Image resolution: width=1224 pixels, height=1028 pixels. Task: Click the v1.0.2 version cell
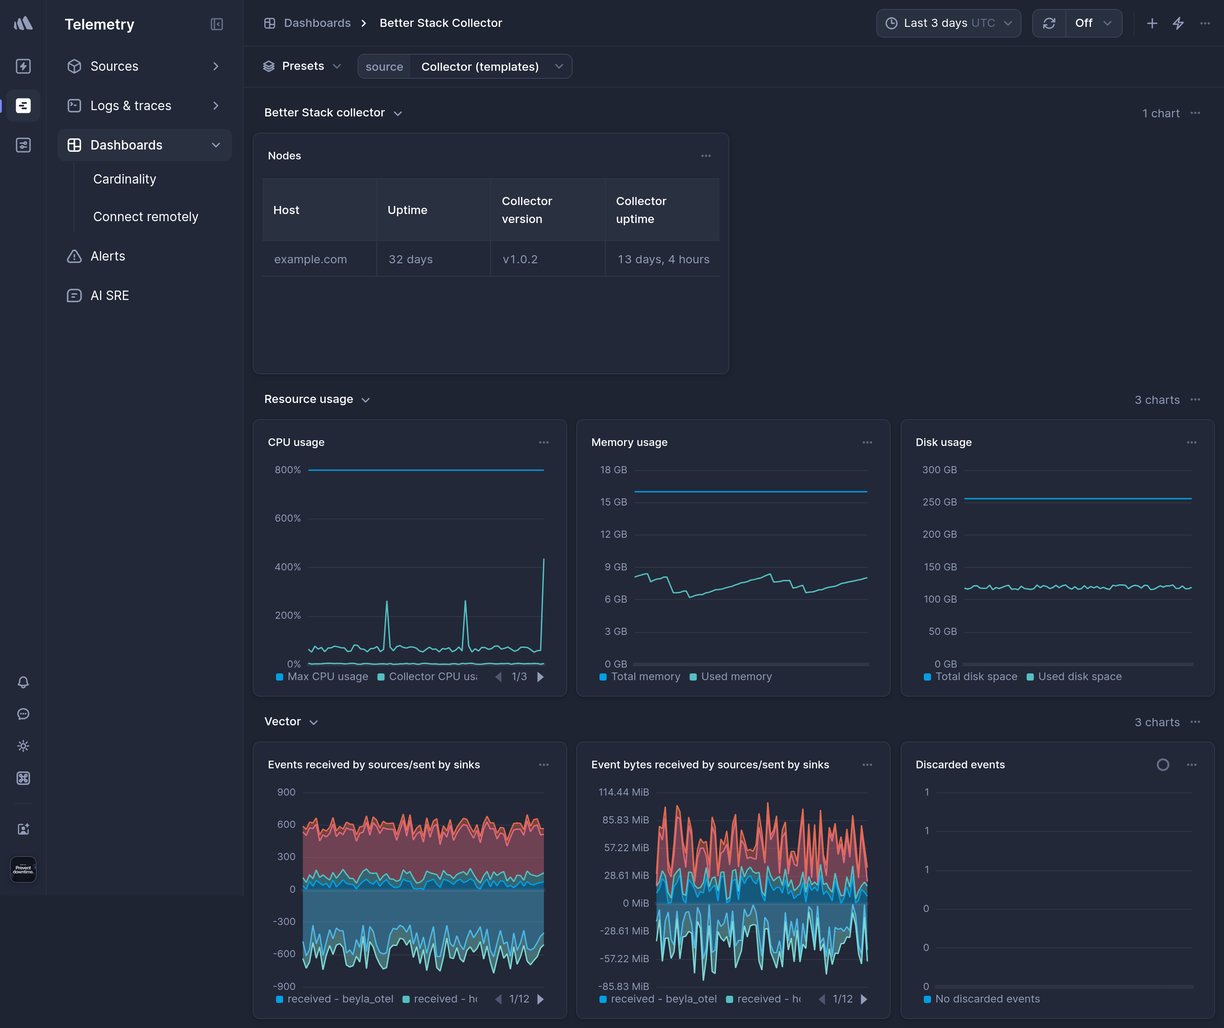(x=548, y=259)
